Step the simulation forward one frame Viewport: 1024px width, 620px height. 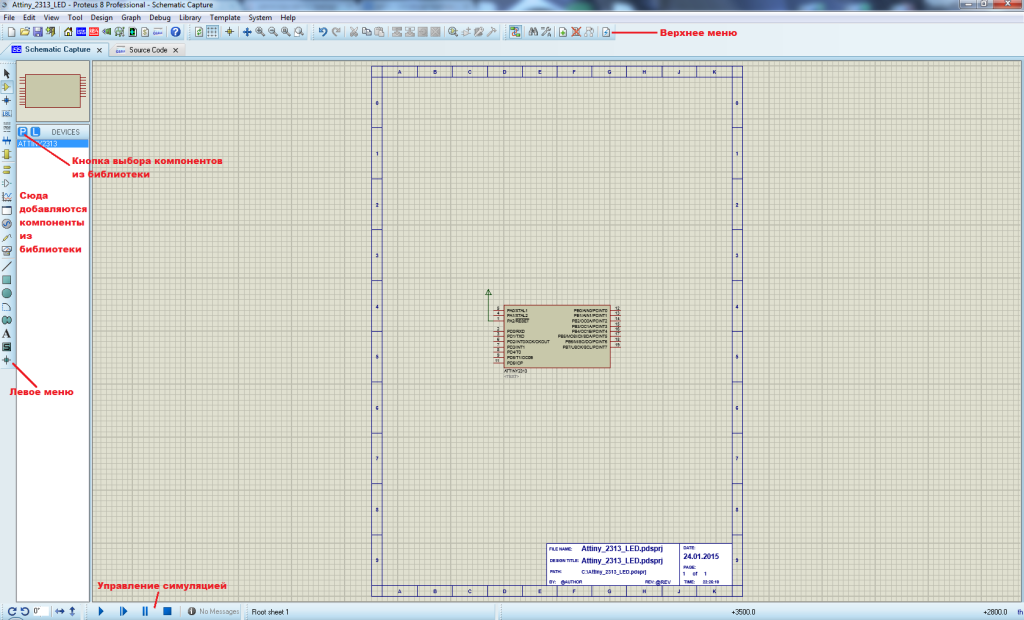click(x=123, y=612)
